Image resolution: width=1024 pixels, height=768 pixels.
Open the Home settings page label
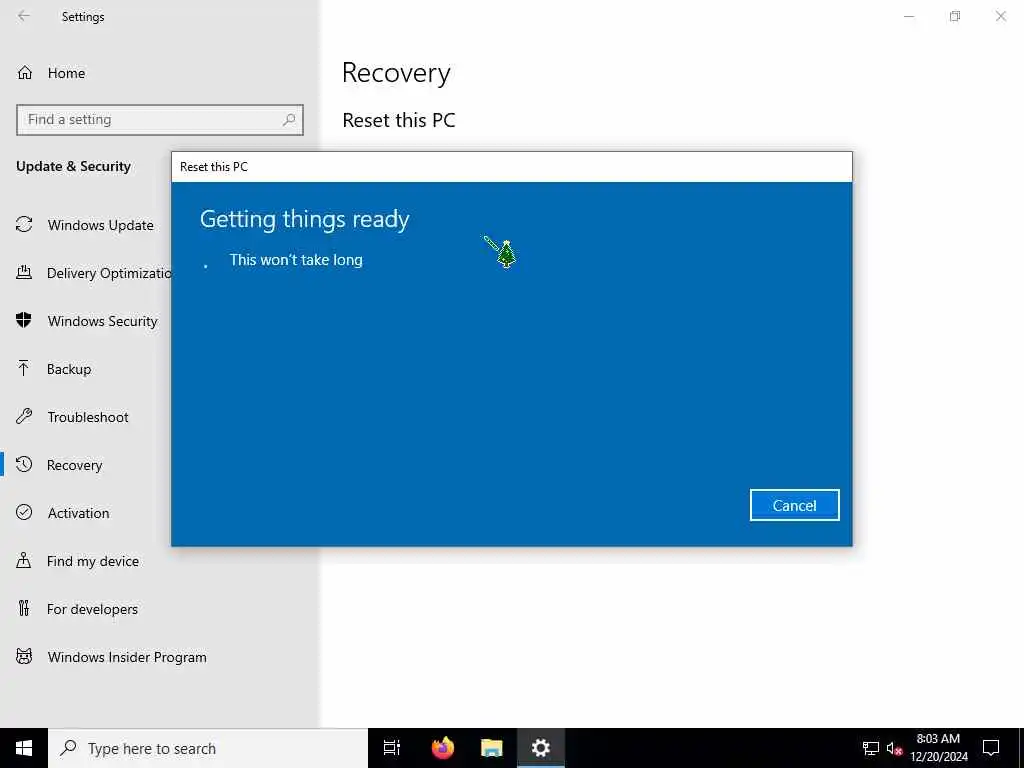click(x=66, y=73)
